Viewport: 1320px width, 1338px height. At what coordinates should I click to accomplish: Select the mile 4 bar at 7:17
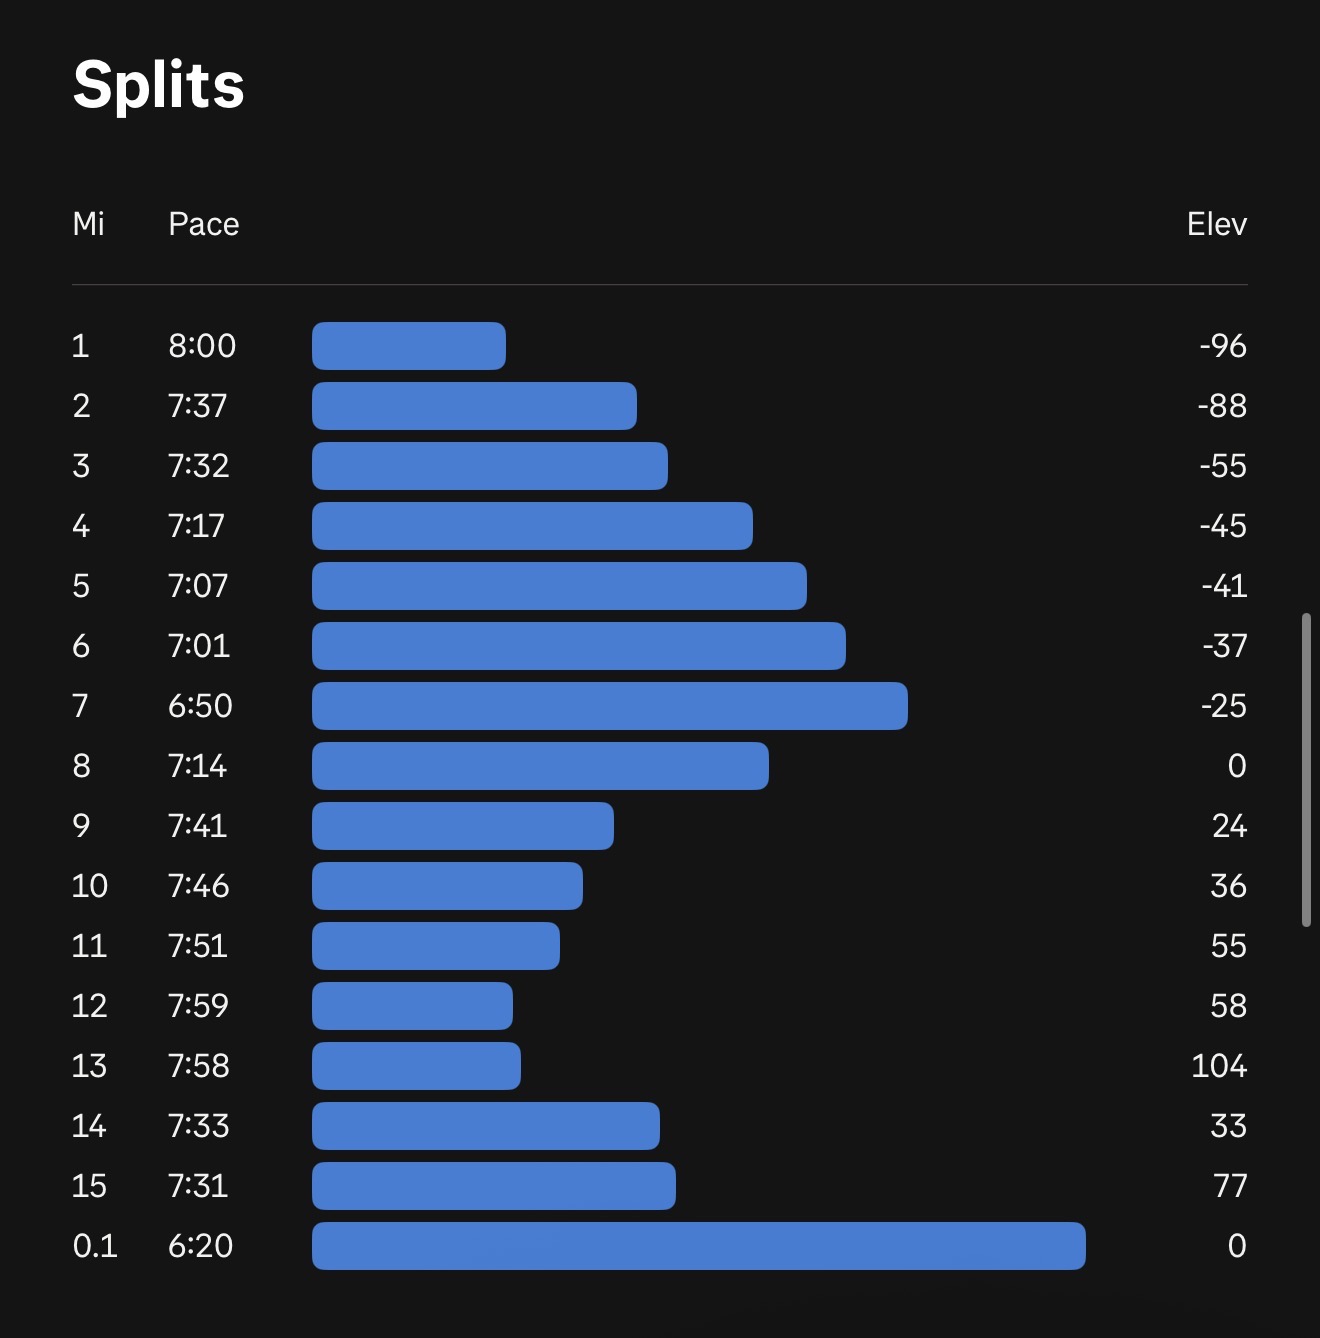(x=532, y=526)
